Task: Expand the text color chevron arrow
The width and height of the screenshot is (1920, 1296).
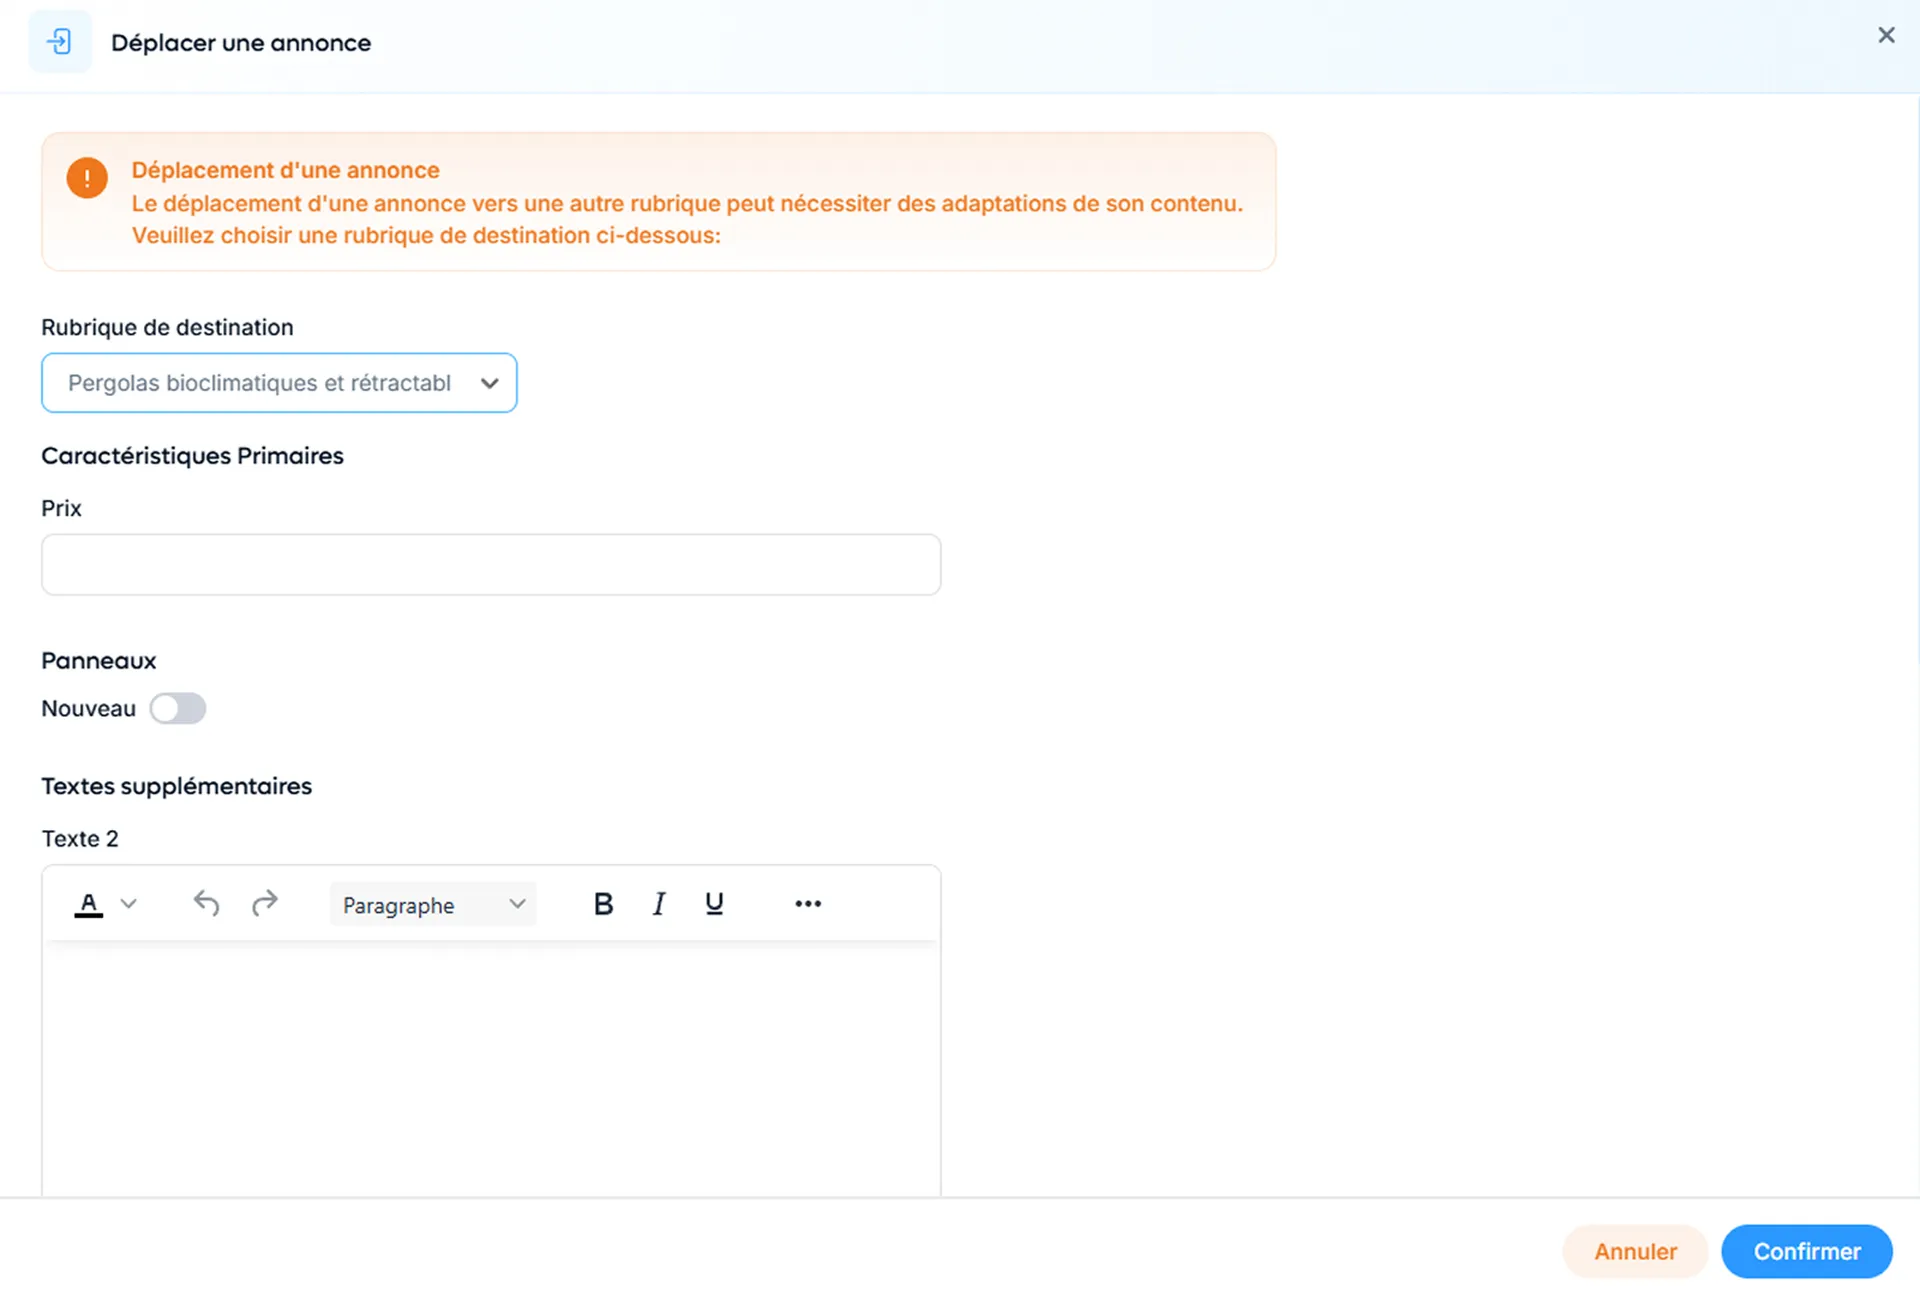Action: tap(128, 904)
